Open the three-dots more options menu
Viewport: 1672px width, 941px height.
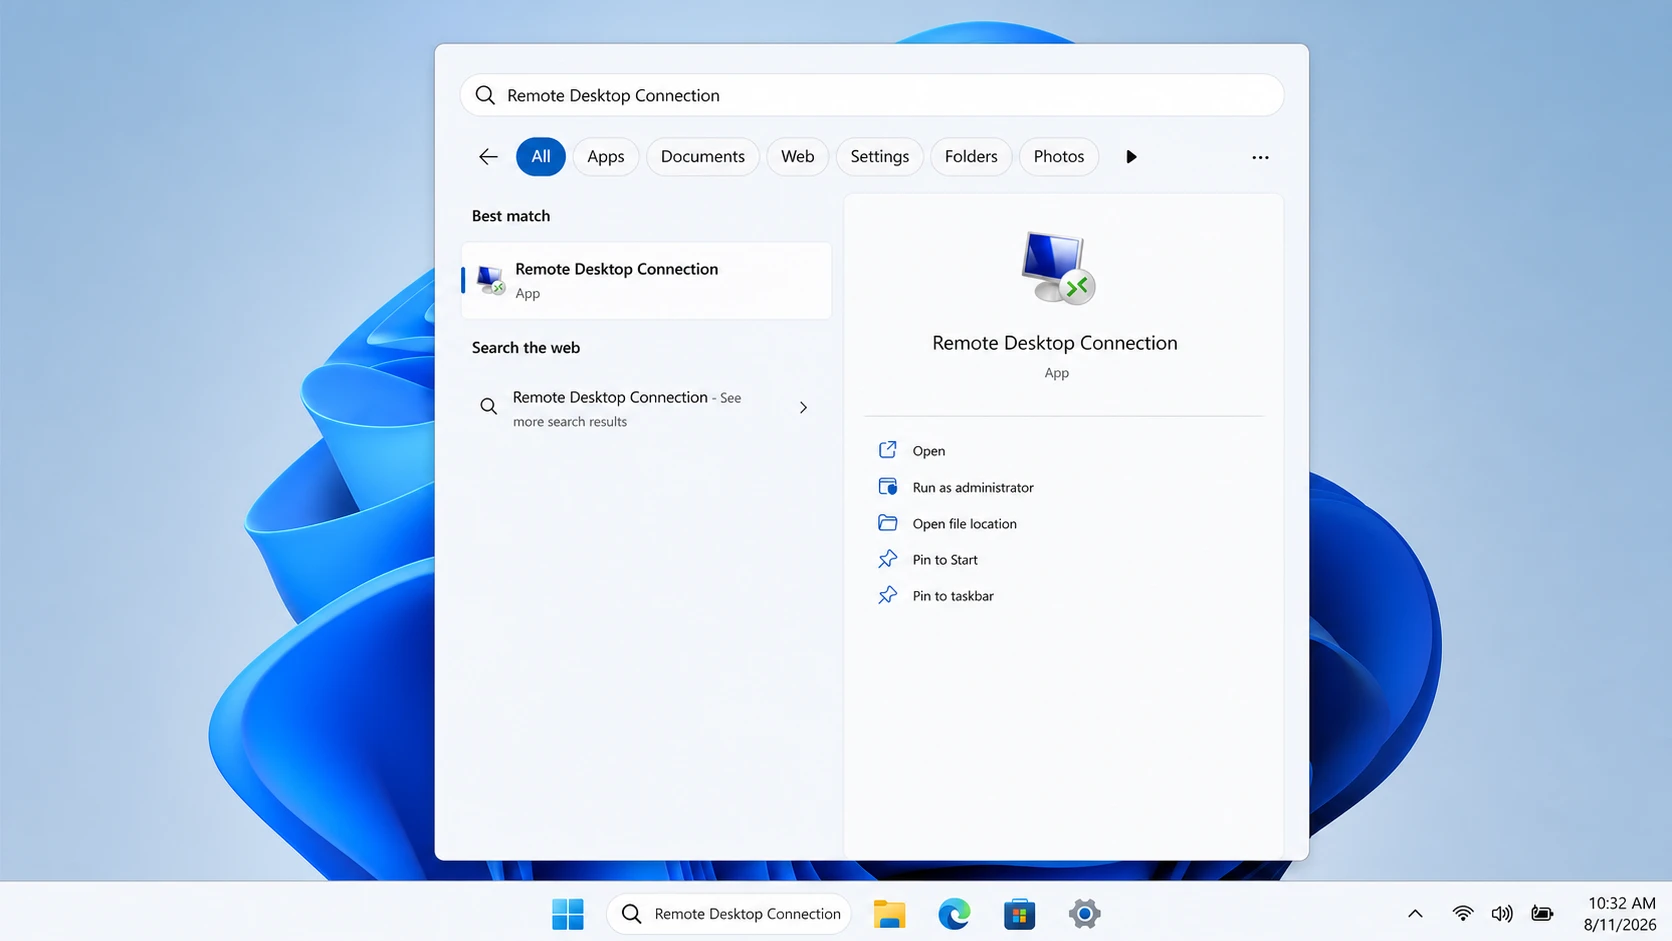pyautogui.click(x=1260, y=157)
